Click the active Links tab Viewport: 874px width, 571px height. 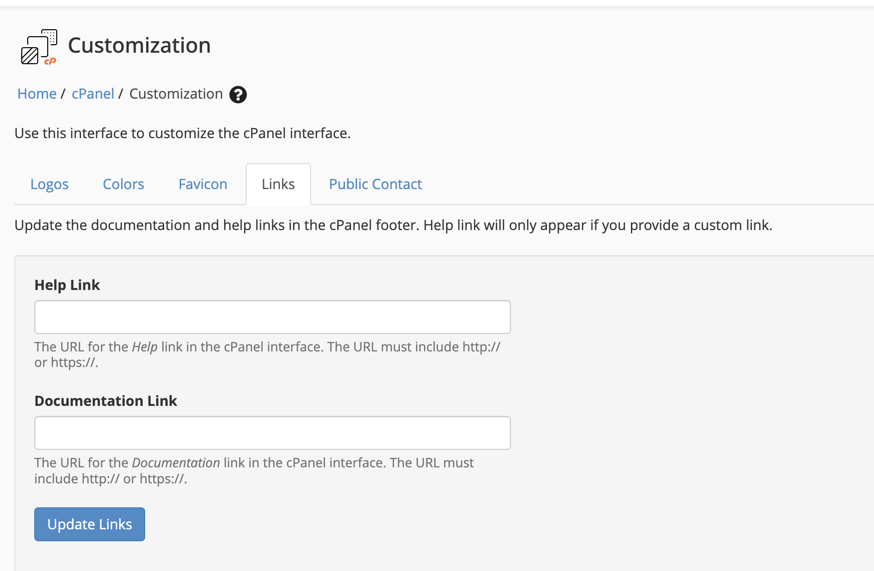click(278, 184)
